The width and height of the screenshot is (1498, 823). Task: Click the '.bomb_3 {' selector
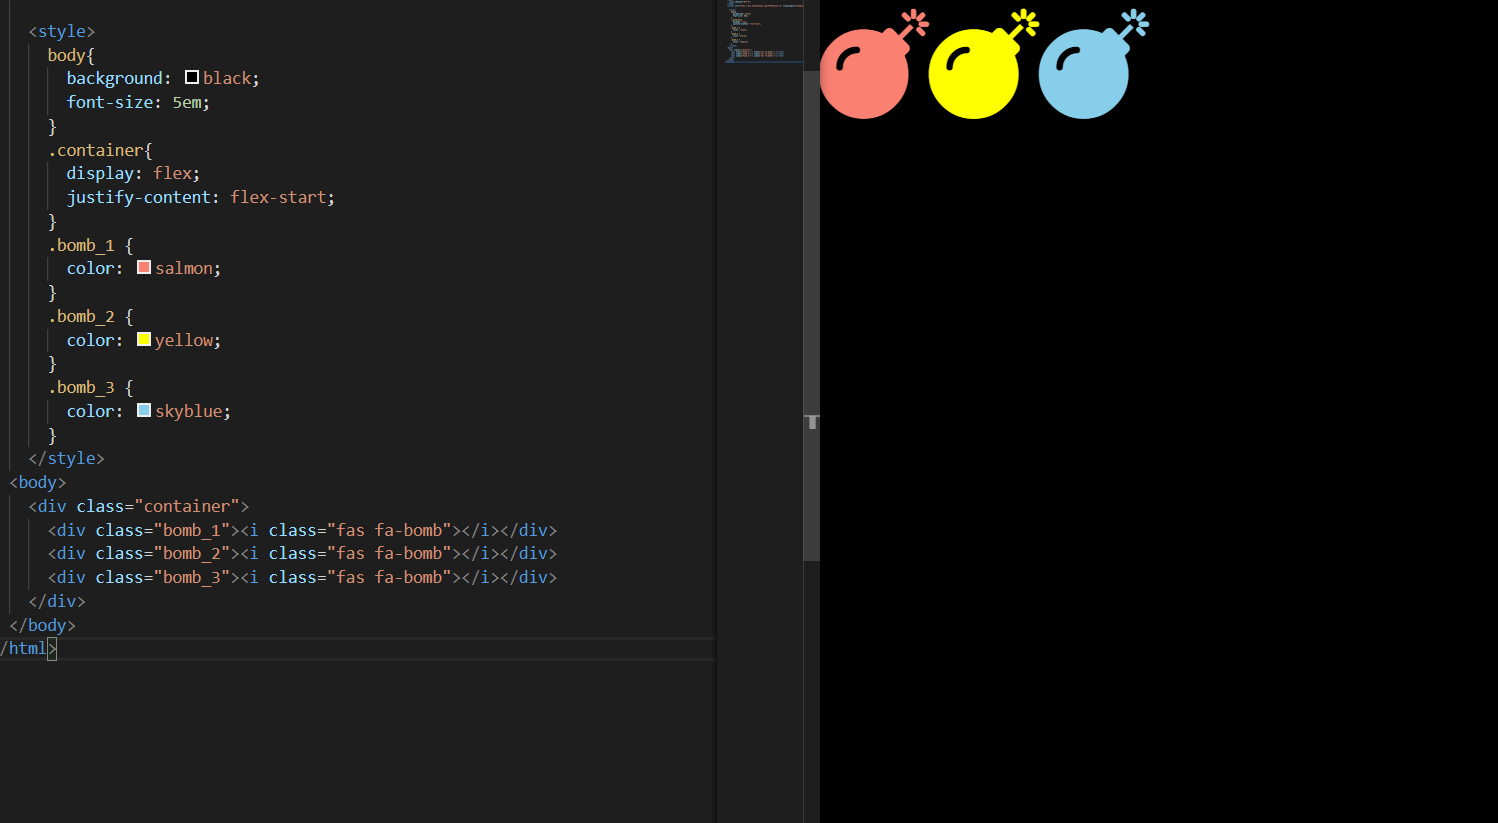tap(91, 387)
